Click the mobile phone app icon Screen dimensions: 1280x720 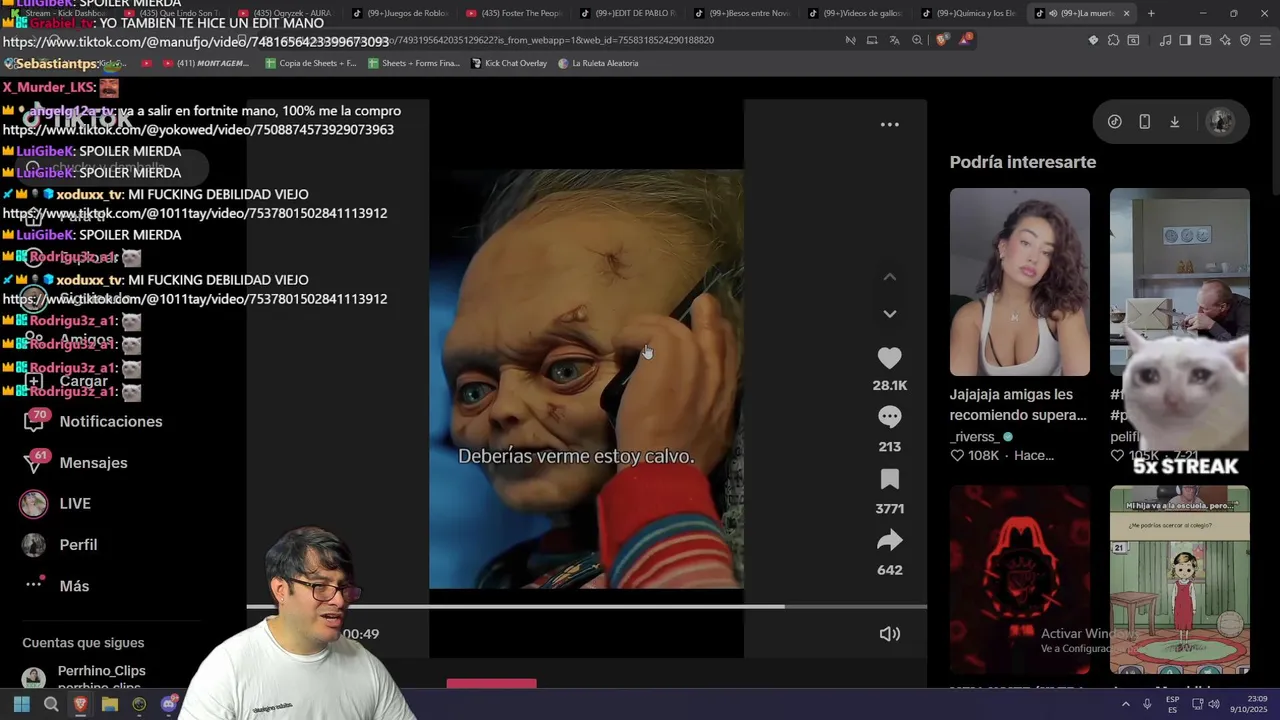(x=1145, y=122)
